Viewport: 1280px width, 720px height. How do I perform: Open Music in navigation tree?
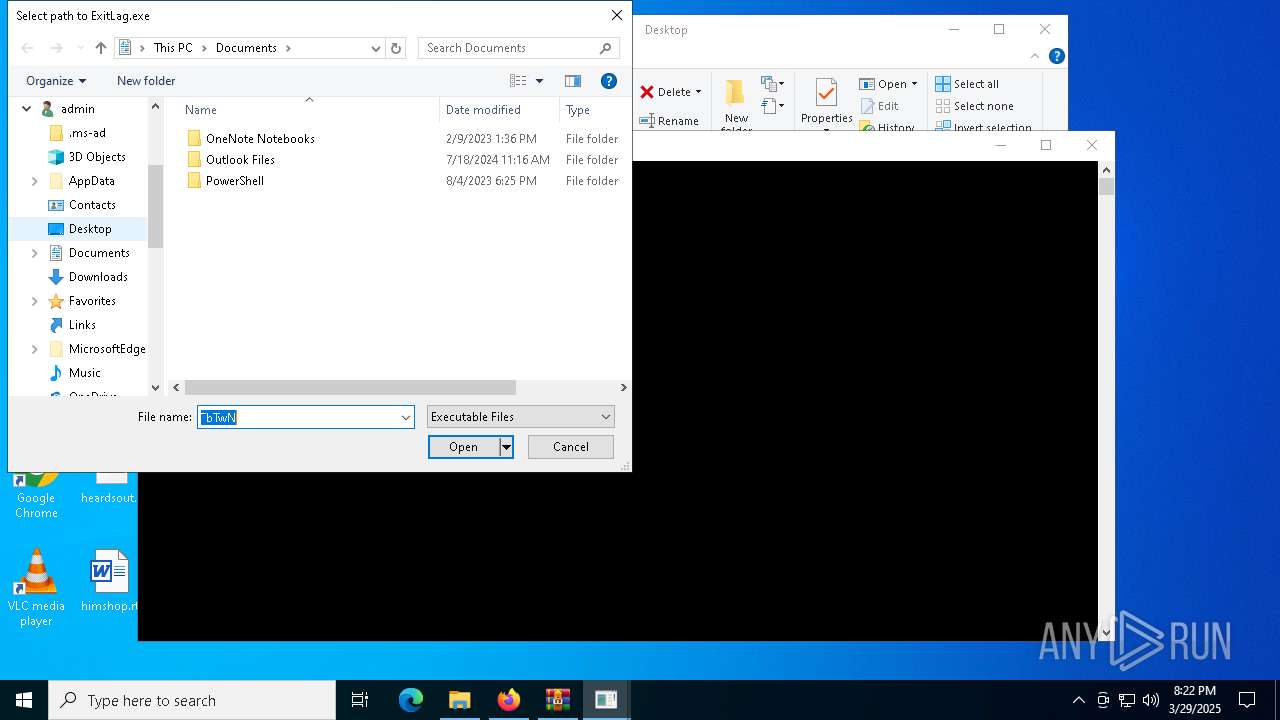[x=85, y=373]
